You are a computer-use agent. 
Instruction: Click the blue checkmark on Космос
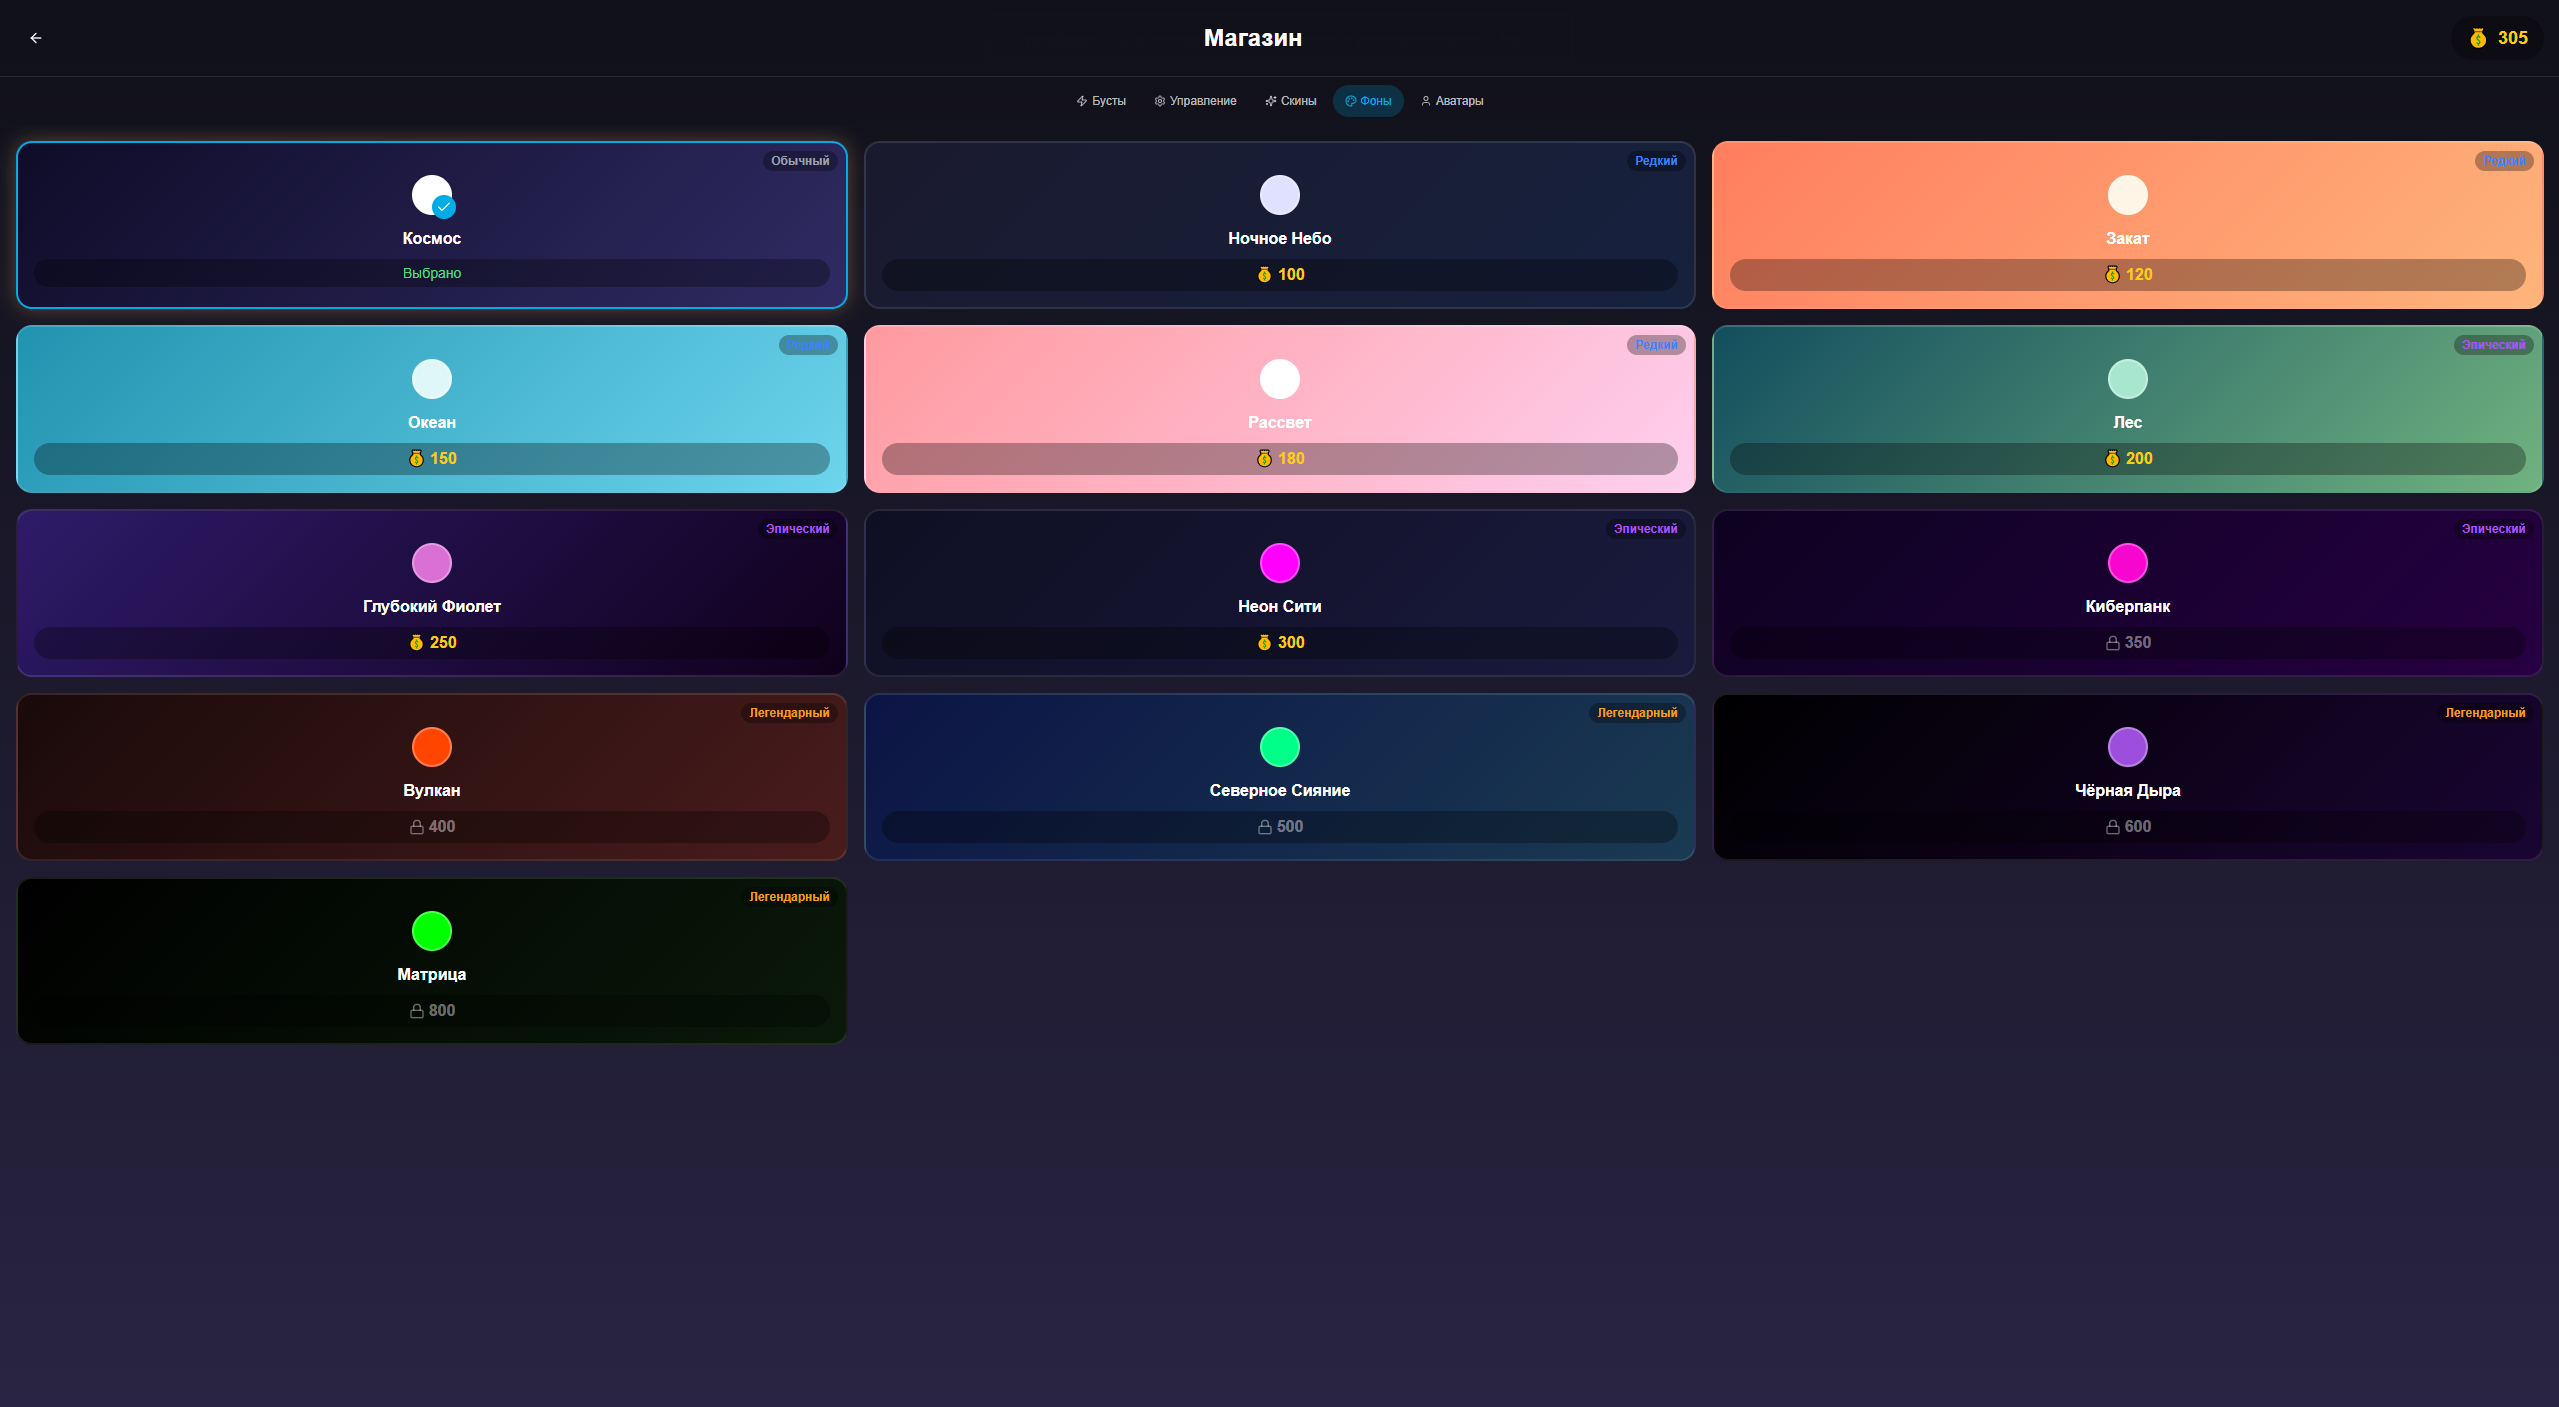tap(444, 207)
